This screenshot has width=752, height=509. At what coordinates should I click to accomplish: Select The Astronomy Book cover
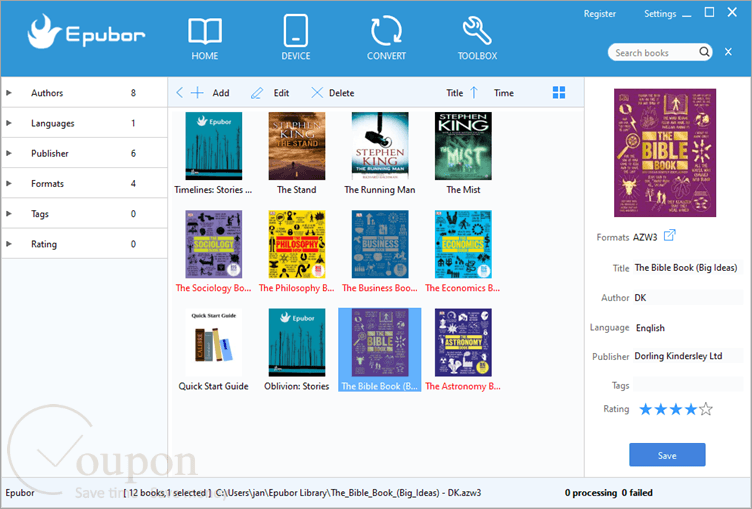(463, 343)
